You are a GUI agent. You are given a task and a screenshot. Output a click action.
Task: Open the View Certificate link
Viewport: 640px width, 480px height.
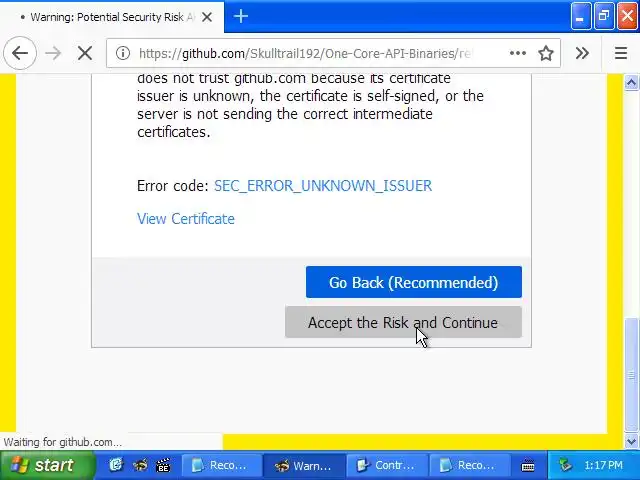tap(186, 219)
